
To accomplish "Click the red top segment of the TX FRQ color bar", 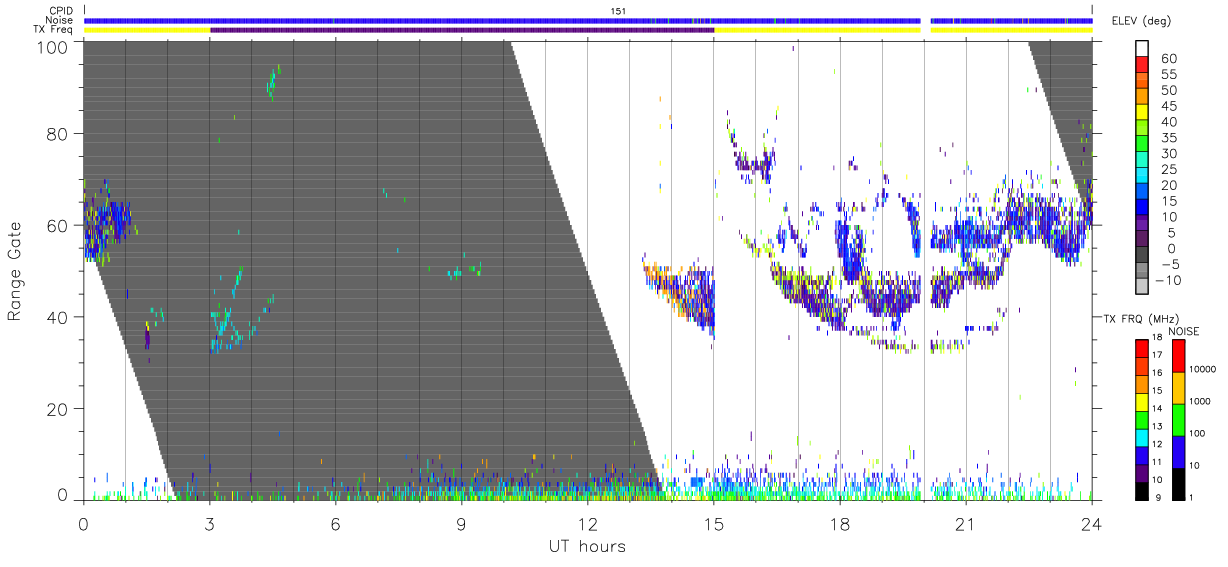I will [x=1141, y=348].
